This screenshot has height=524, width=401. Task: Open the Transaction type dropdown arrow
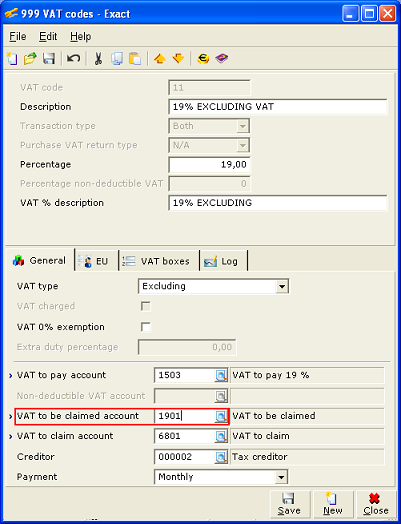click(x=243, y=126)
